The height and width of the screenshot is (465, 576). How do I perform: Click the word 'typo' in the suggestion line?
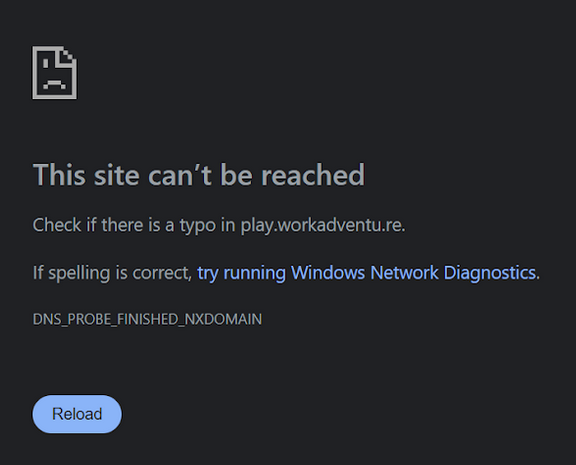pyautogui.click(x=198, y=226)
